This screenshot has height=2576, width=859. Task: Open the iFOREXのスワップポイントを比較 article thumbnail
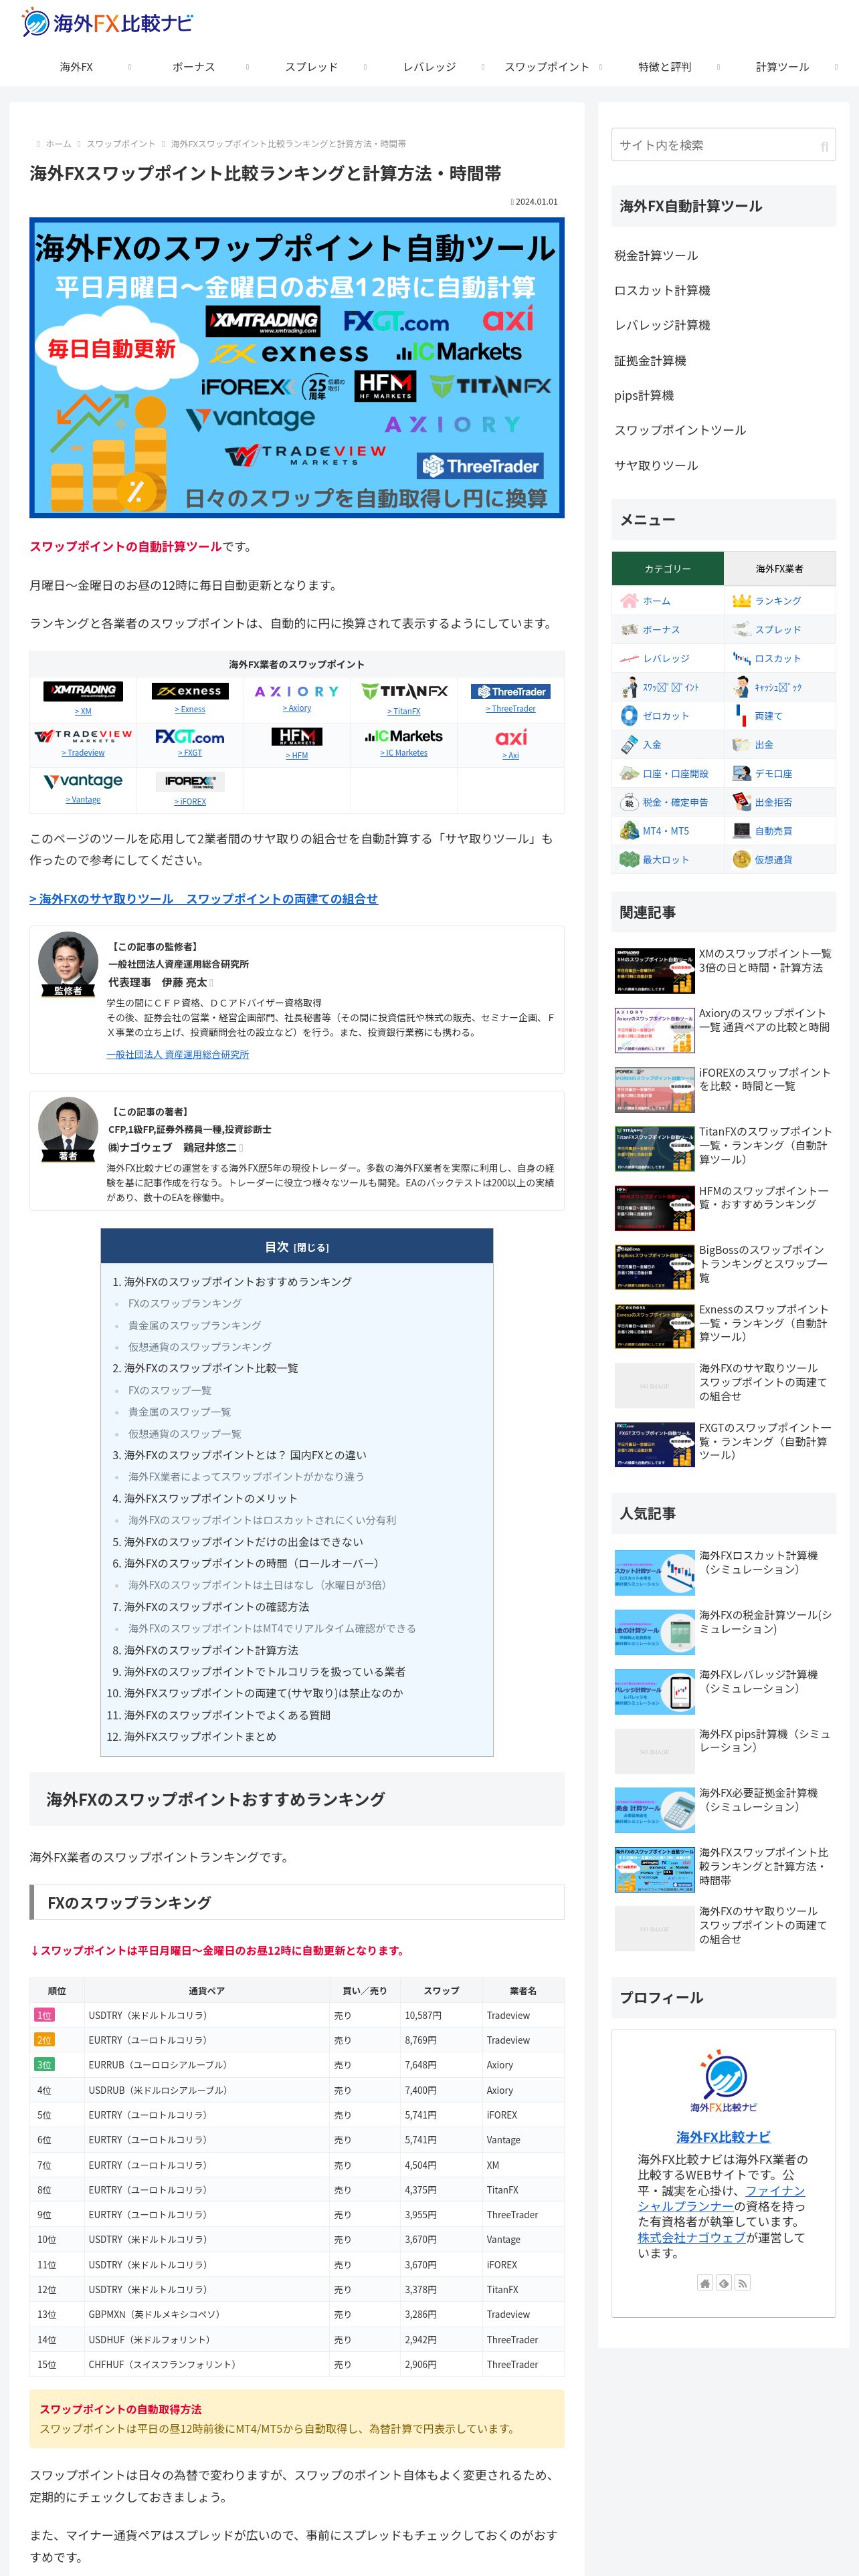[x=654, y=1090]
